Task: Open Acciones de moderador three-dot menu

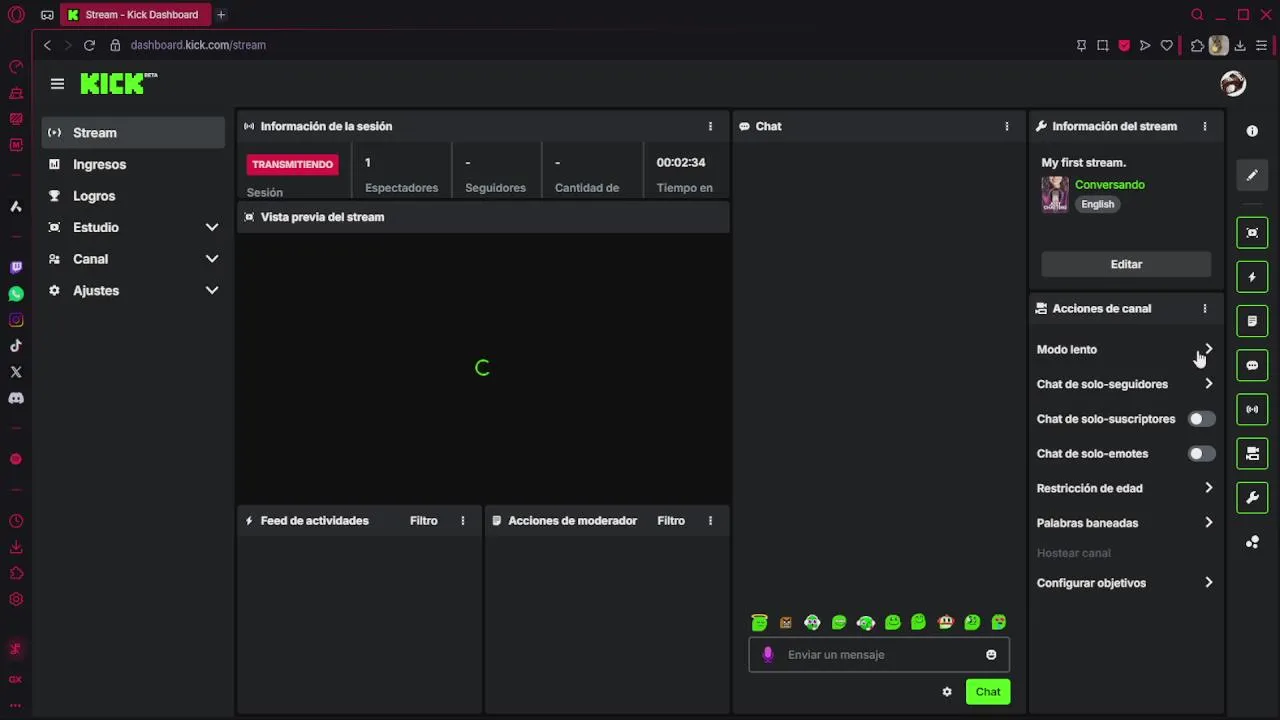Action: tap(710, 521)
